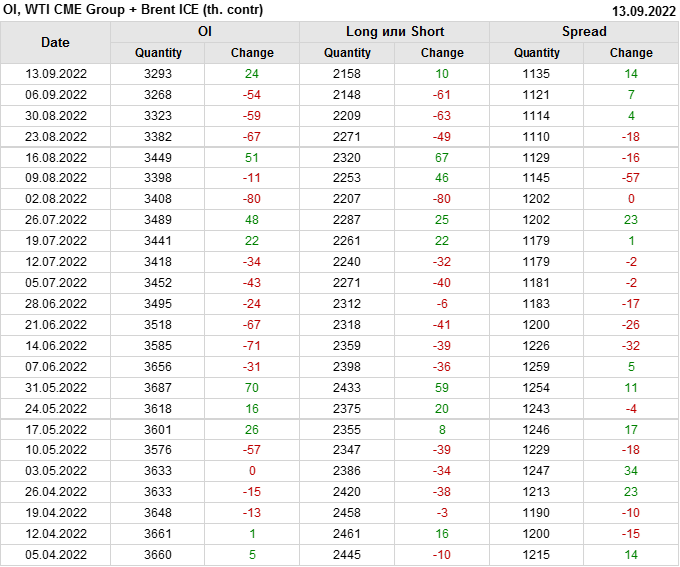This screenshot has width=680, height=567.
Task: Click the OI group header
Action: click(x=204, y=32)
